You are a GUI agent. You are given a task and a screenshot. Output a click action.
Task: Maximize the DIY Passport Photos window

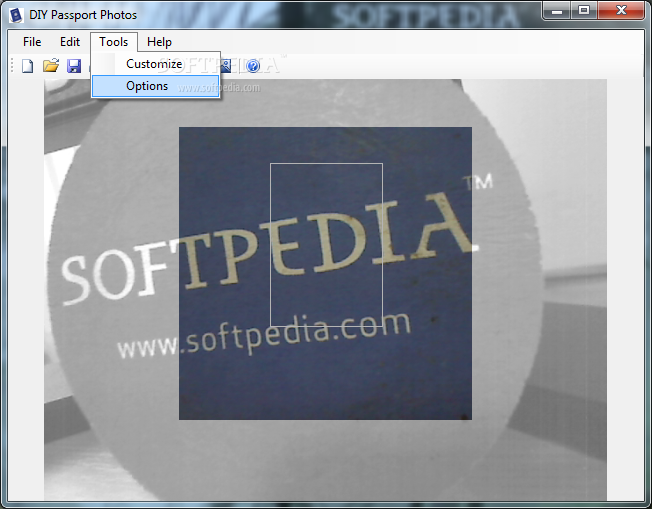pos(584,11)
